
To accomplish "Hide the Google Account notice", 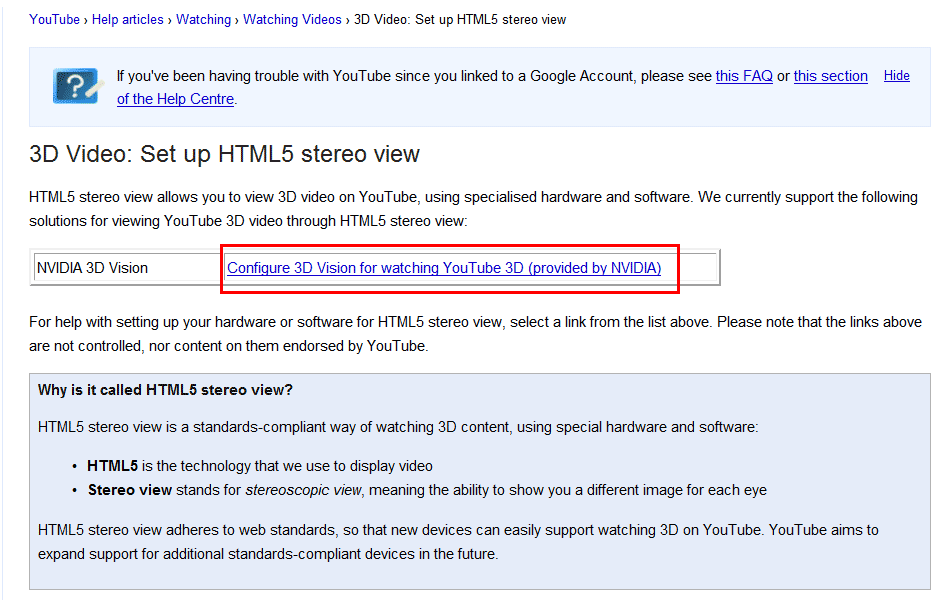I will 896,76.
